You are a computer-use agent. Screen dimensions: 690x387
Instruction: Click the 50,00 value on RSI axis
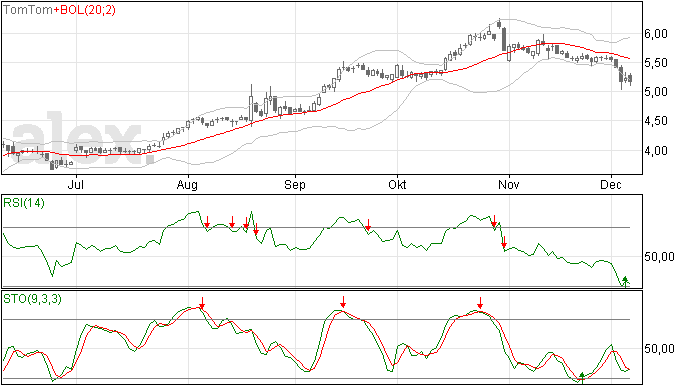(659, 257)
